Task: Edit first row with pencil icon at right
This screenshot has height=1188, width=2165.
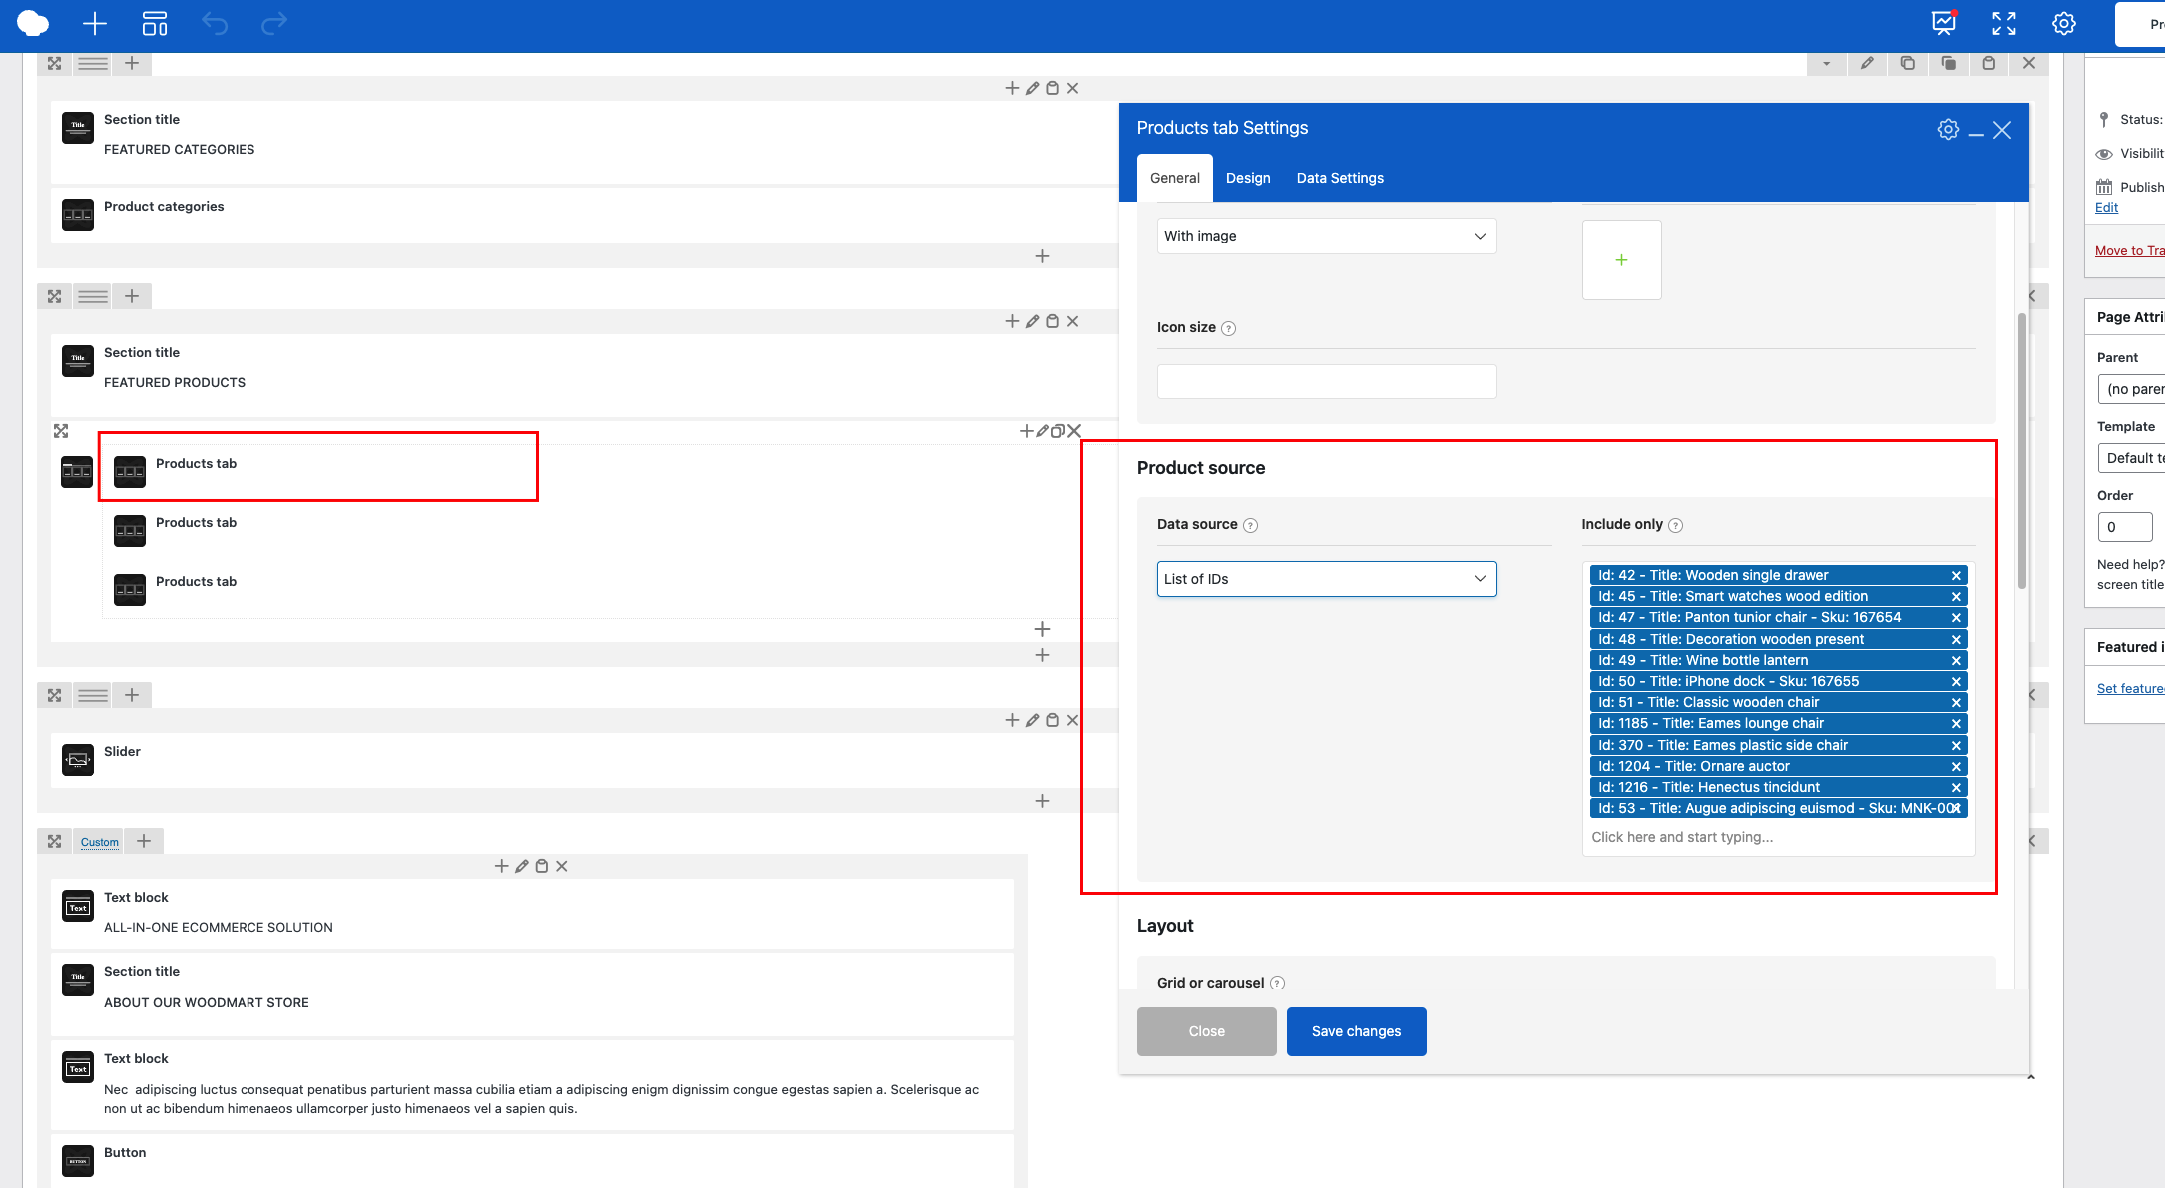Action: tap(1867, 63)
